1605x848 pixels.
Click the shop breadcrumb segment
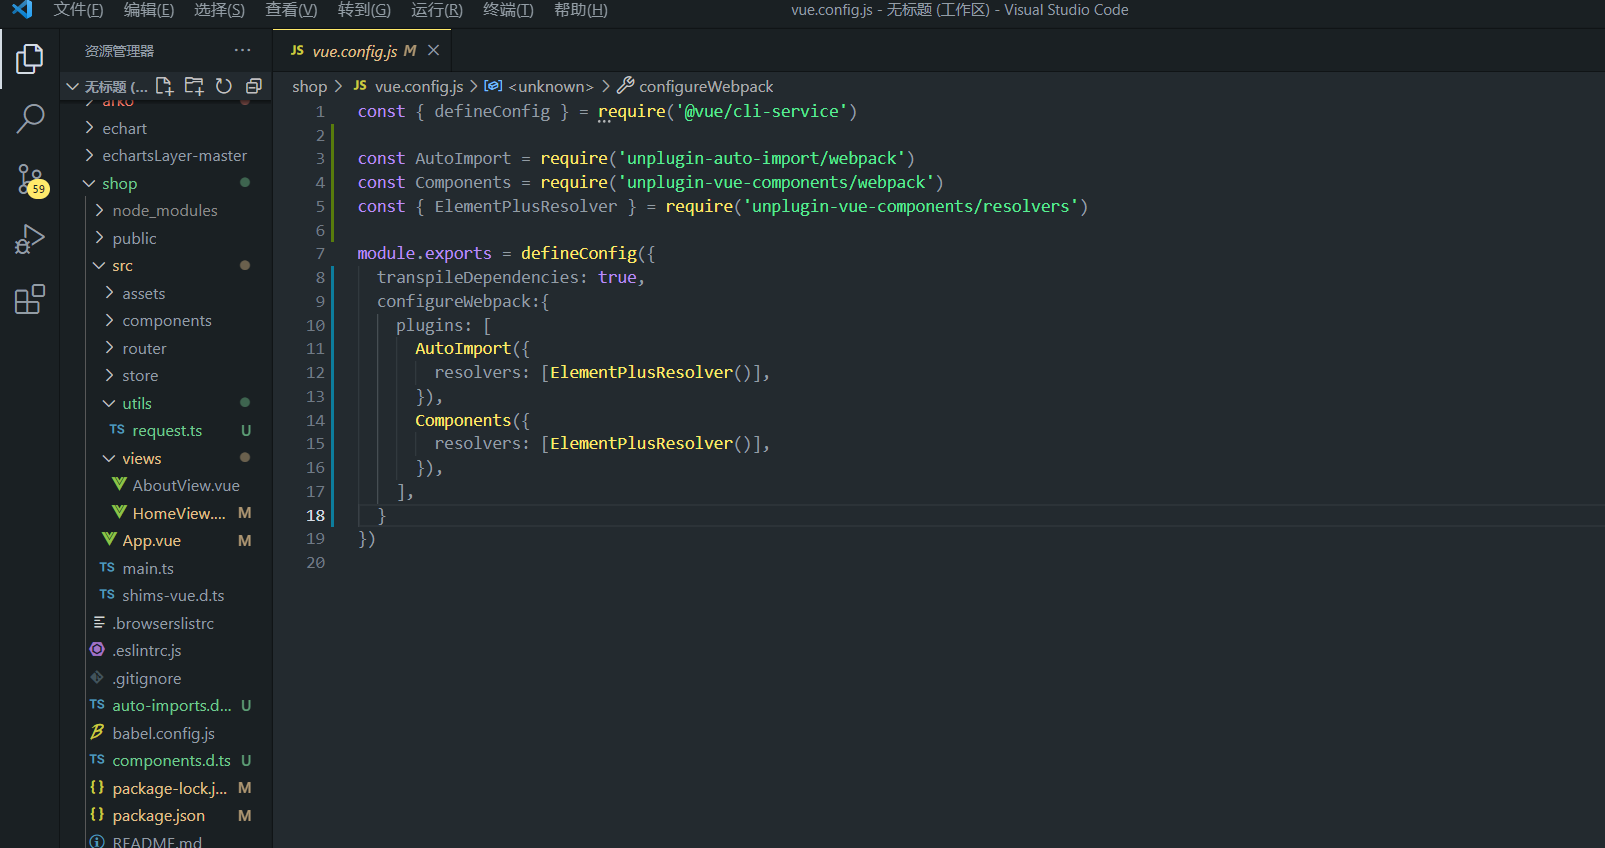[309, 87]
